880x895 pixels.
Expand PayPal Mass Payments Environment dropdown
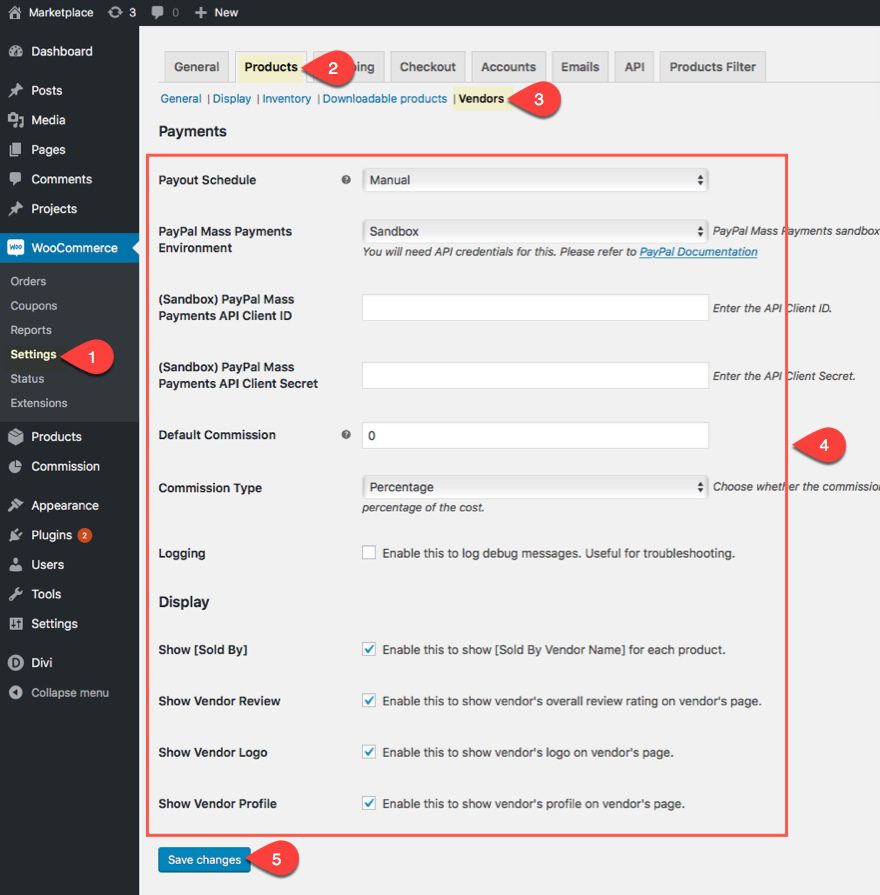(535, 231)
